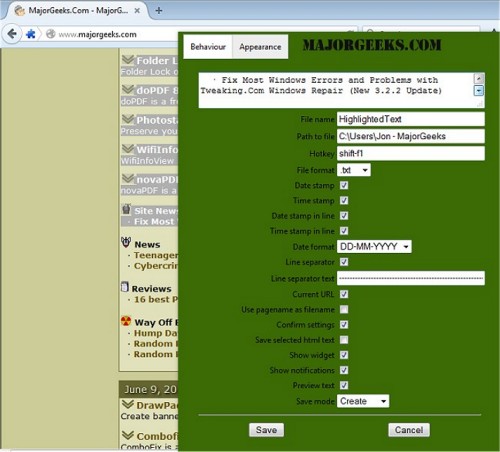Open the 16 best review link
This screenshot has height=452, width=500.
(156, 299)
